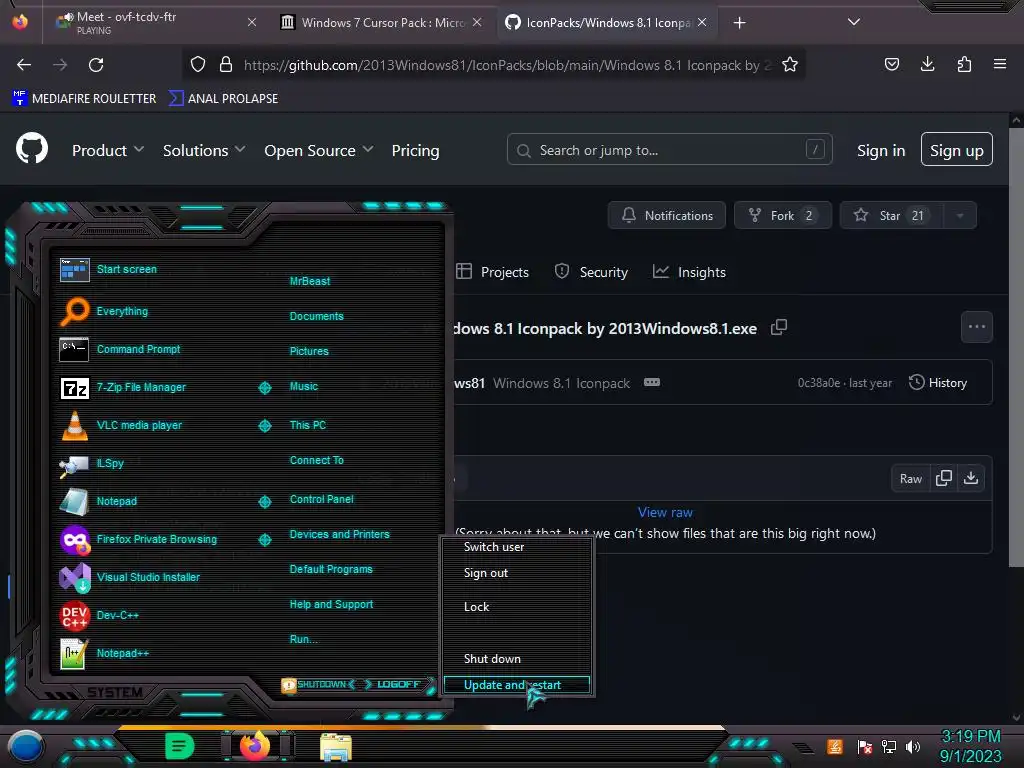Open the Pricing link
The width and height of the screenshot is (1024, 768).
click(415, 150)
